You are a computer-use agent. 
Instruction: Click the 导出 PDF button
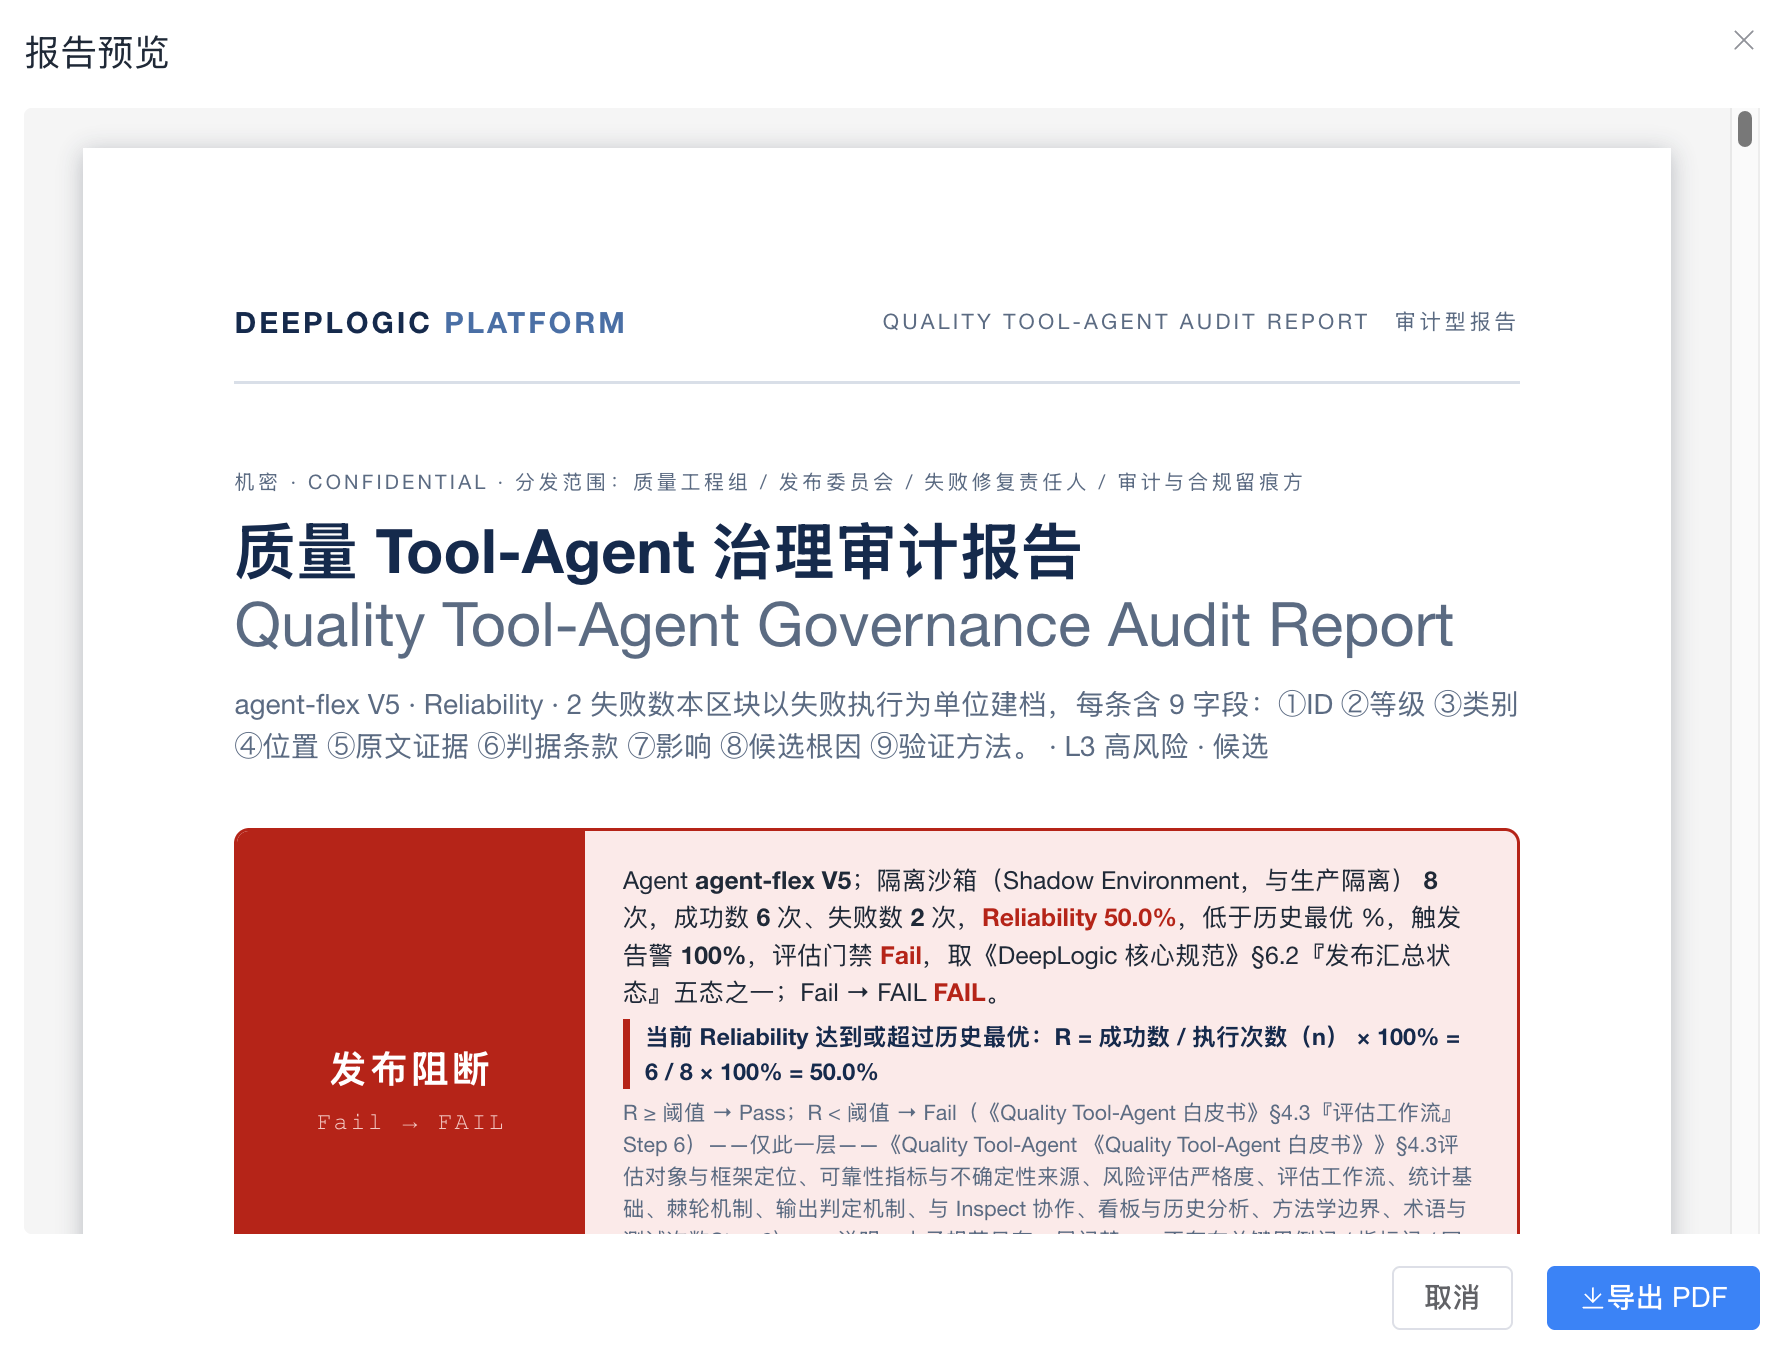(x=1653, y=1298)
